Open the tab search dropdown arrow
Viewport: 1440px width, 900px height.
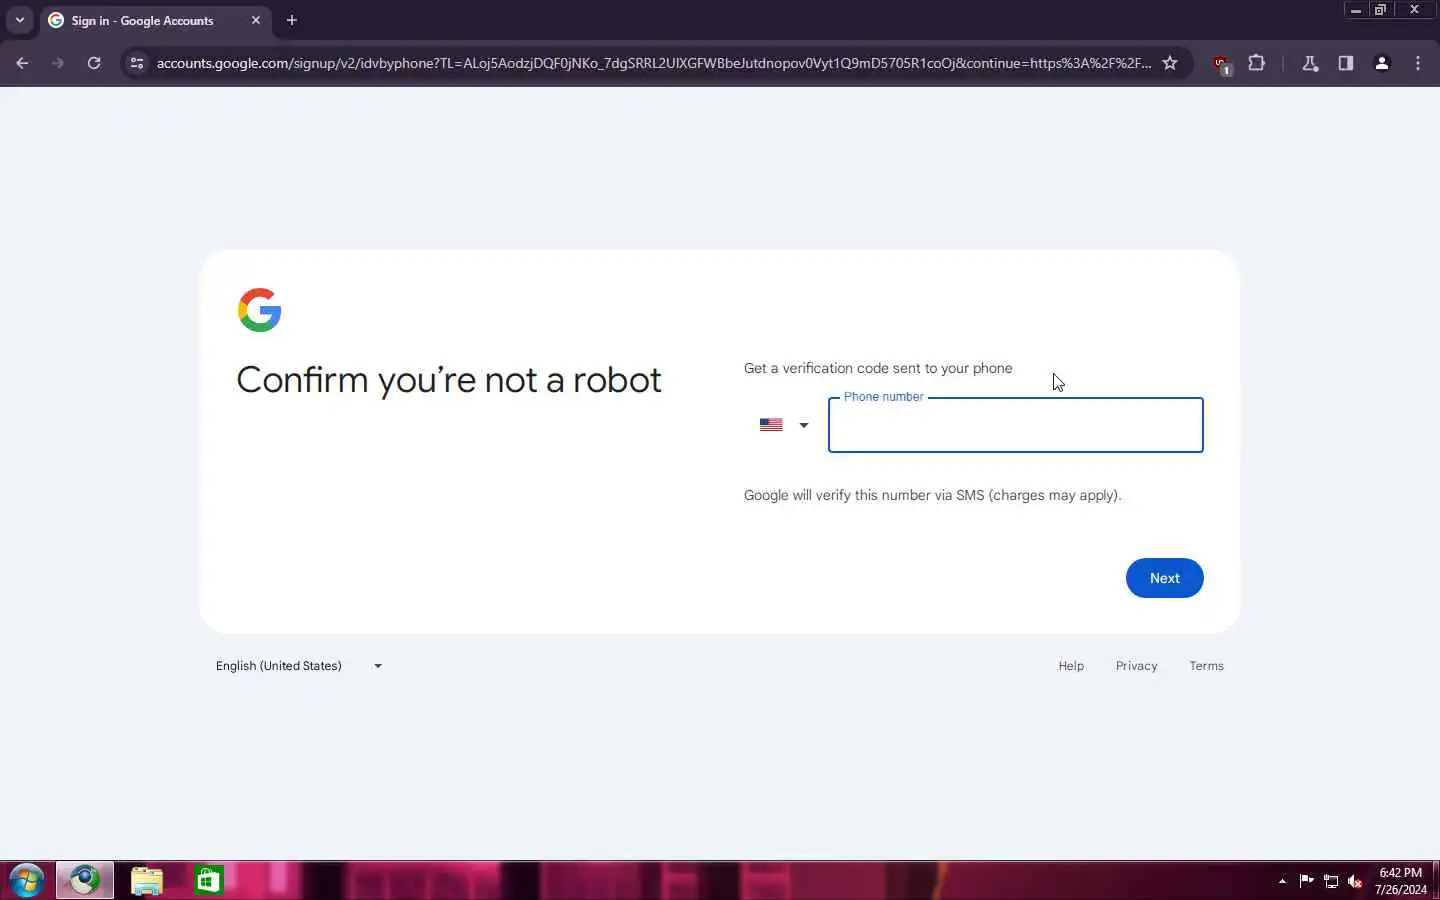point(19,20)
